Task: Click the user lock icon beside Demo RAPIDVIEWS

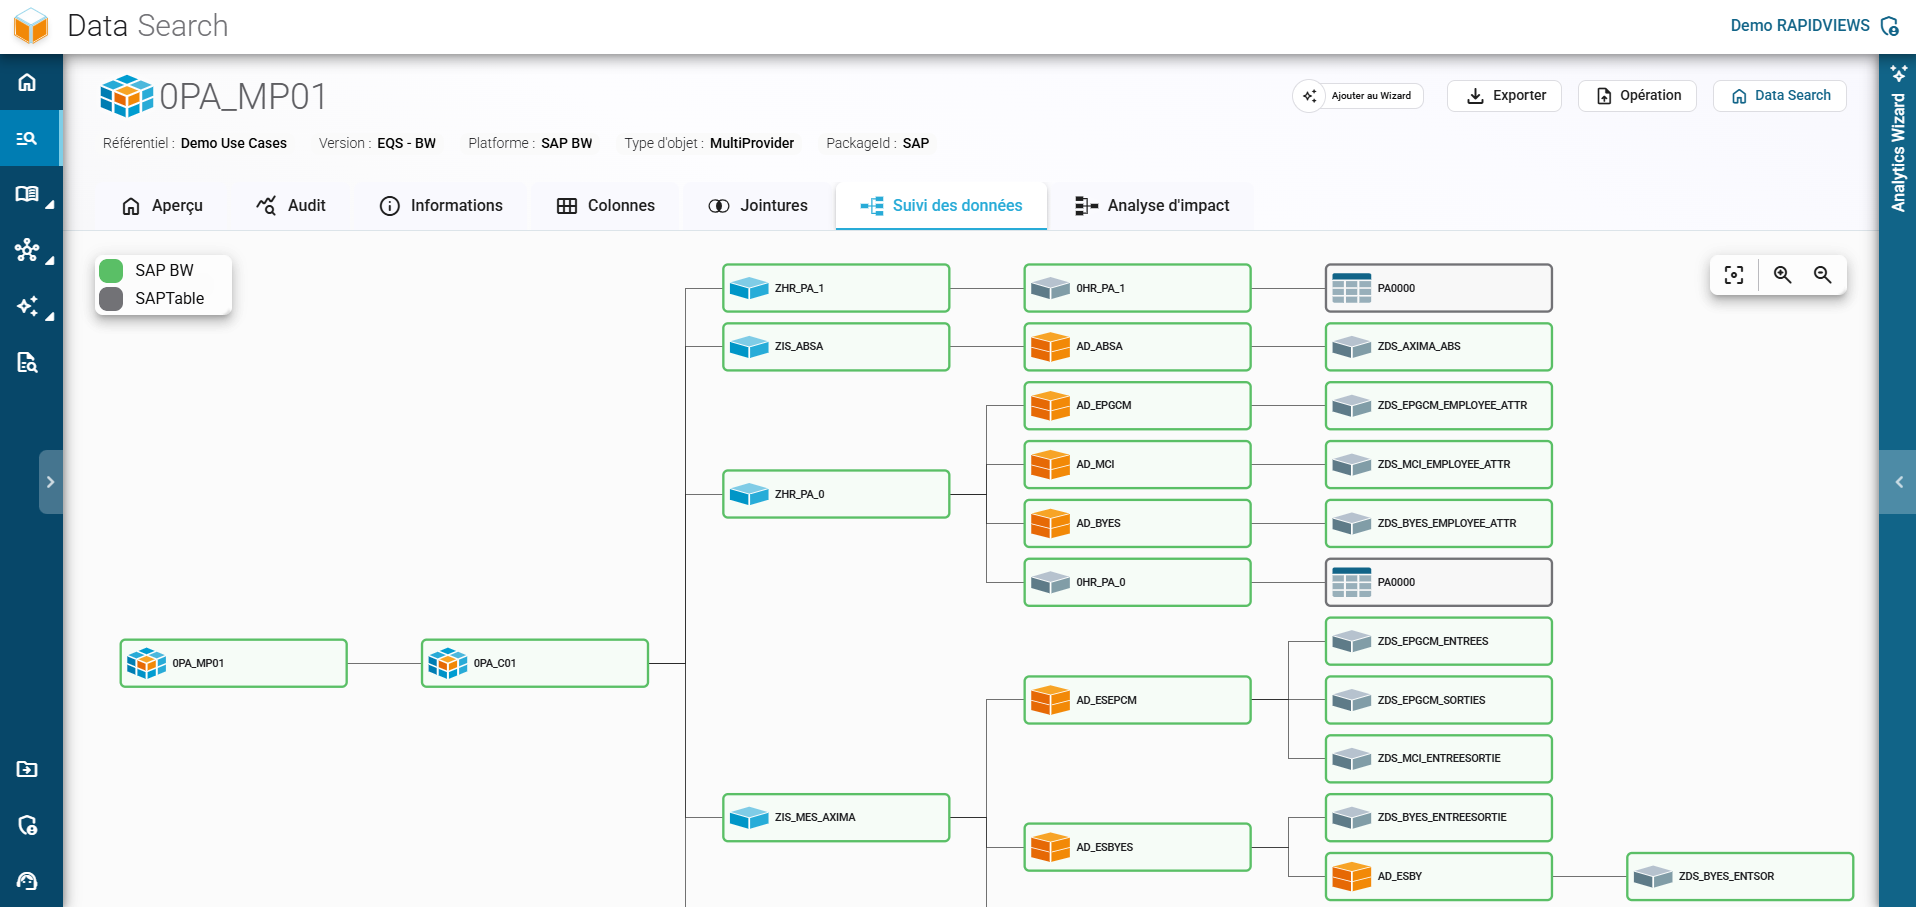Action: click(x=1889, y=26)
